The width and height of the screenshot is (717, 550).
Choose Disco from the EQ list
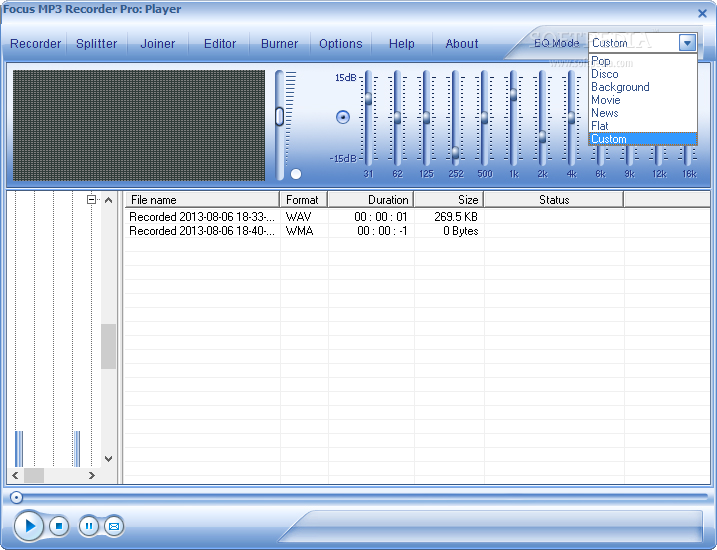[x=642, y=74]
